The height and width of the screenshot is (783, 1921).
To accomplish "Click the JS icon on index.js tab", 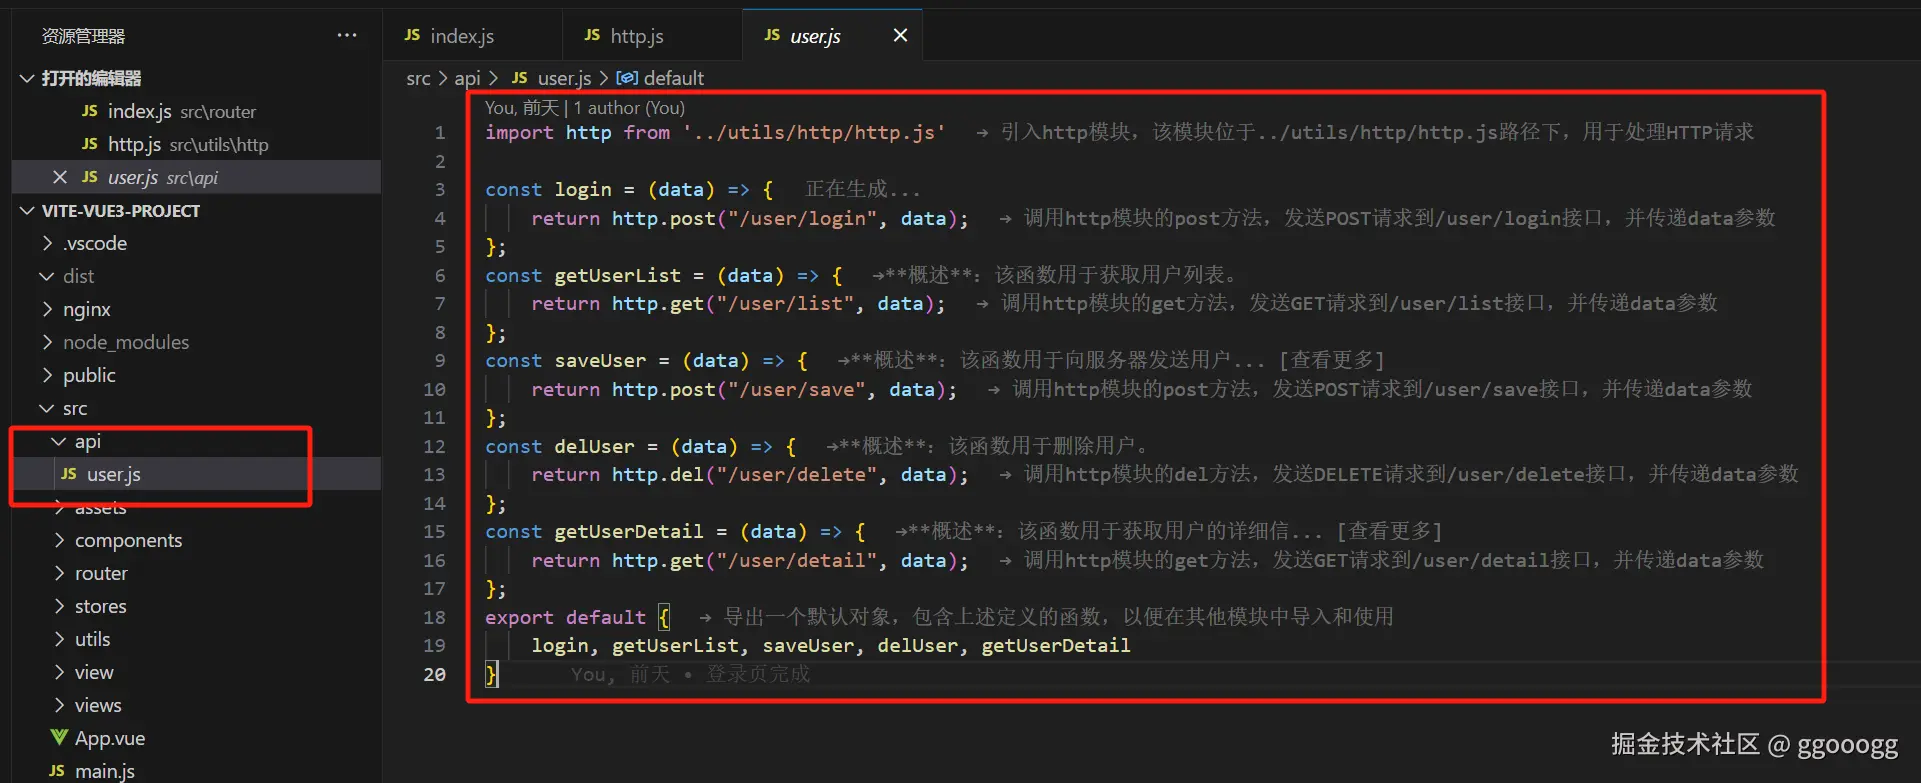I will 412,35.
